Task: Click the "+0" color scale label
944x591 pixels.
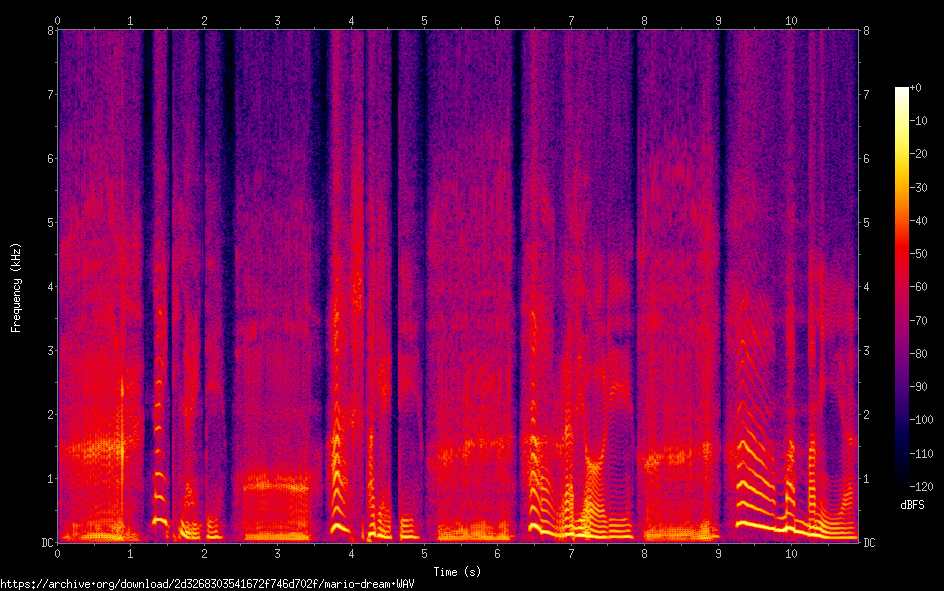Action: [x=915, y=88]
